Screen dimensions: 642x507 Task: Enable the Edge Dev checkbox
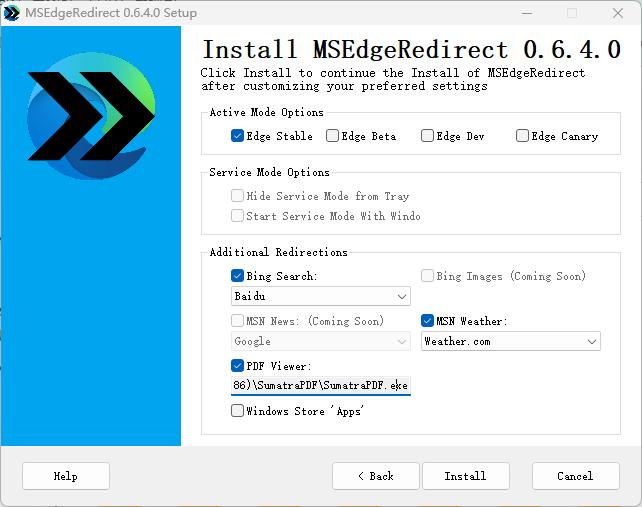(x=427, y=136)
